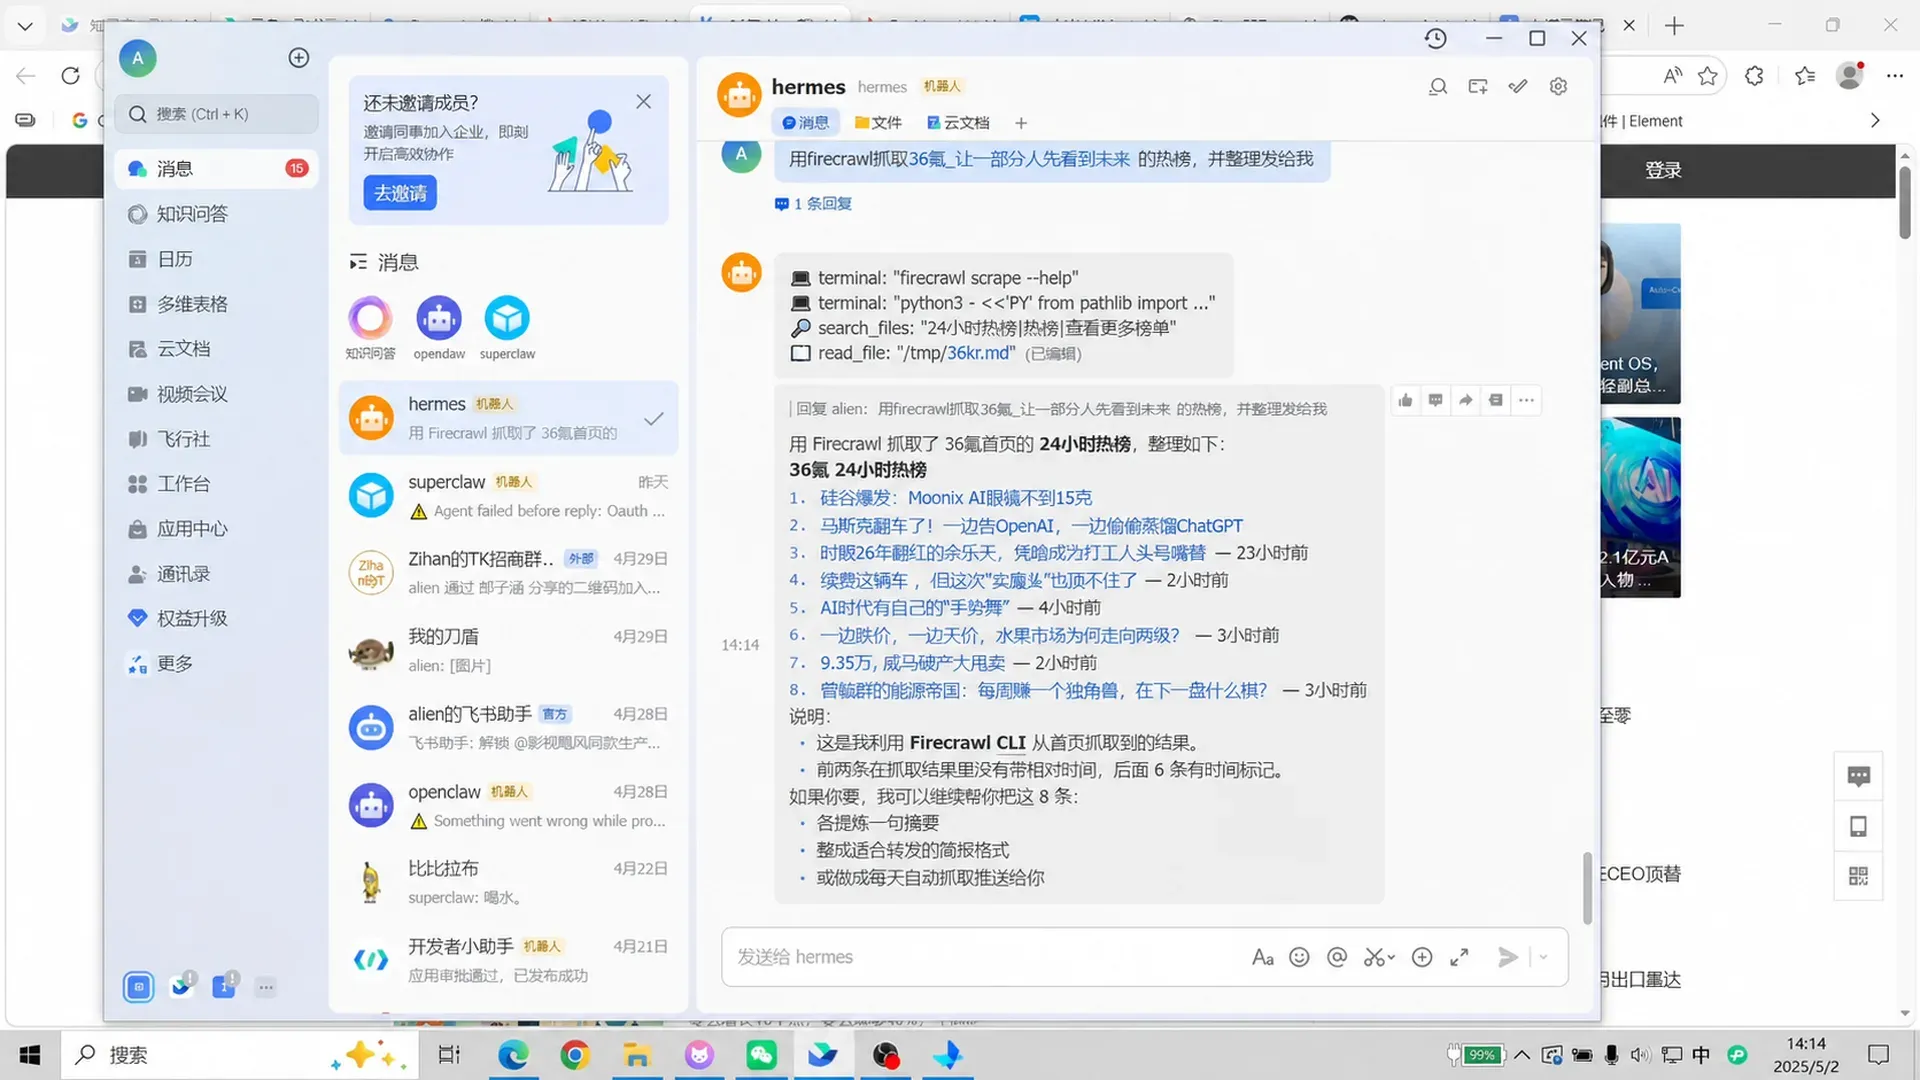Open 飞行社 in the sidebar
This screenshot has height=1080, width=1920.
coord(216,439)
